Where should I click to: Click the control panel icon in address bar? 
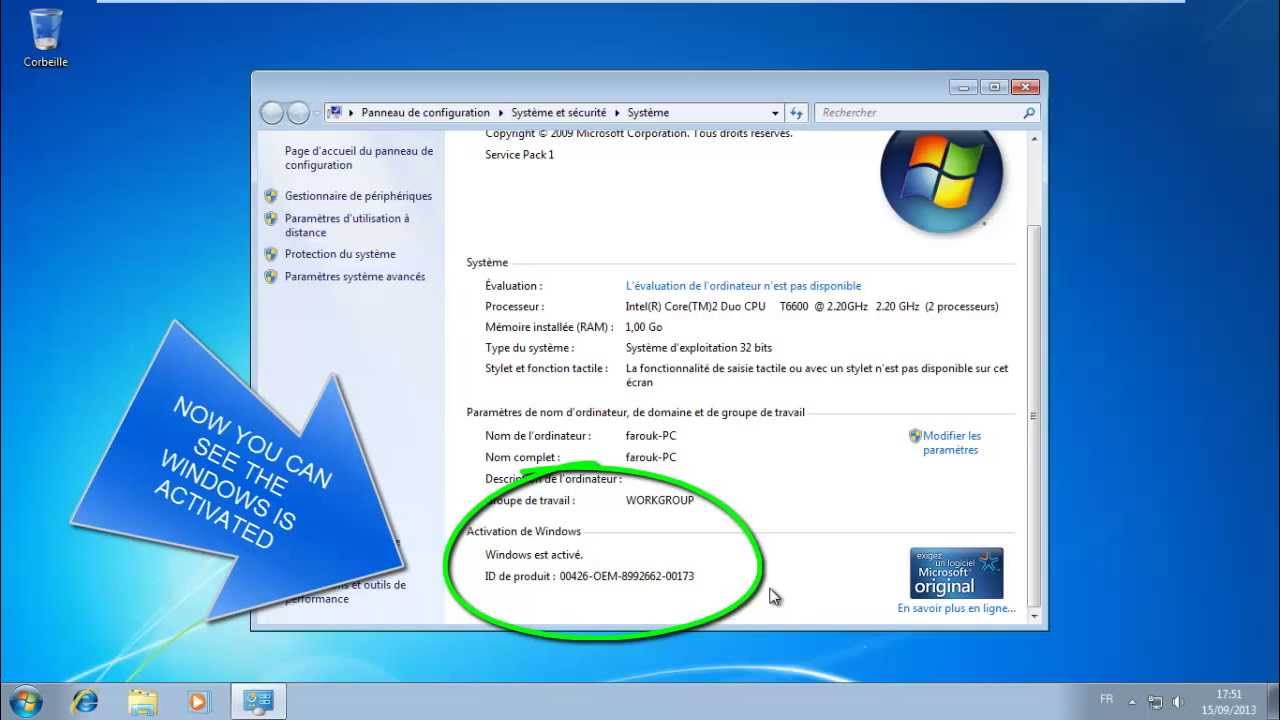335,112
